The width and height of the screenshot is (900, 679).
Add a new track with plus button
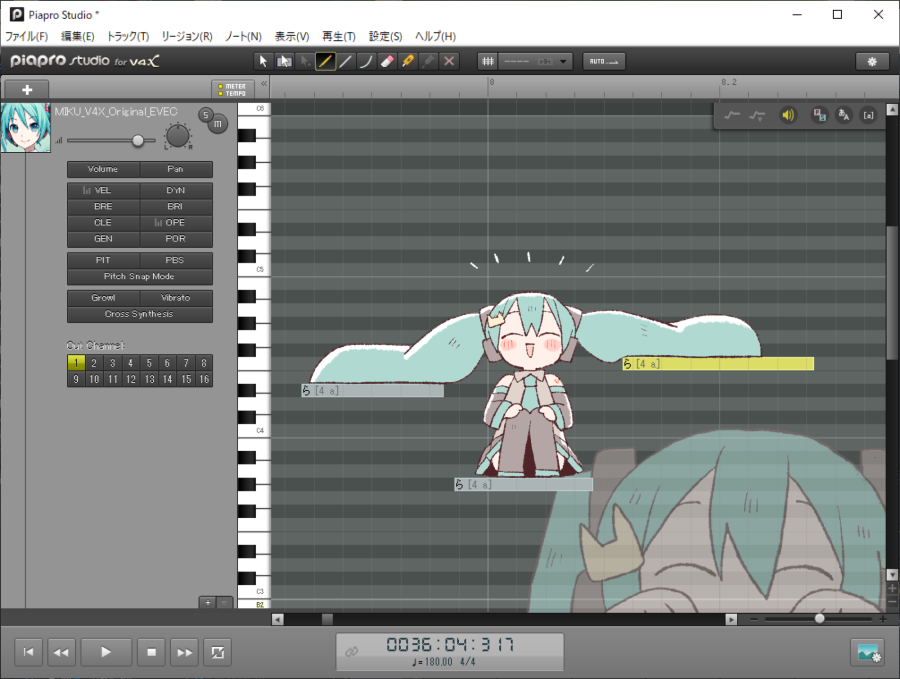click(x=26, y=90)
